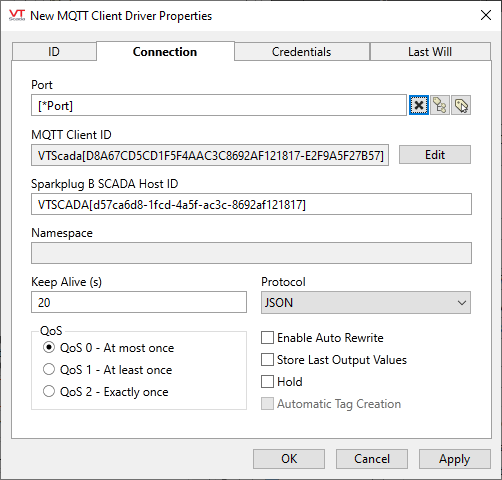Expand the Protocol dropdown showing JSON

366,303
